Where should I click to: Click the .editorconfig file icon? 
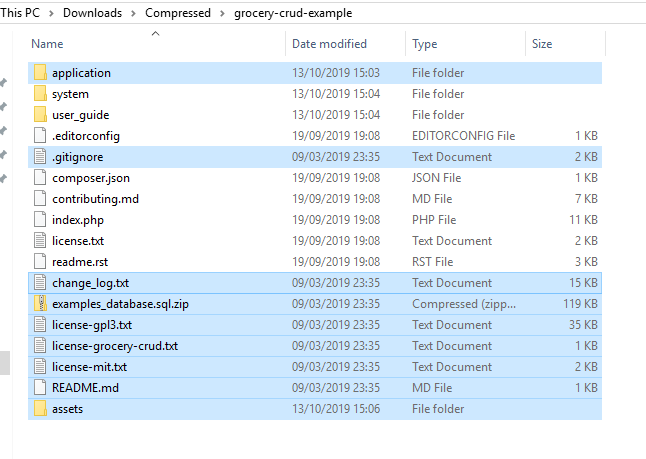point(40,136)
